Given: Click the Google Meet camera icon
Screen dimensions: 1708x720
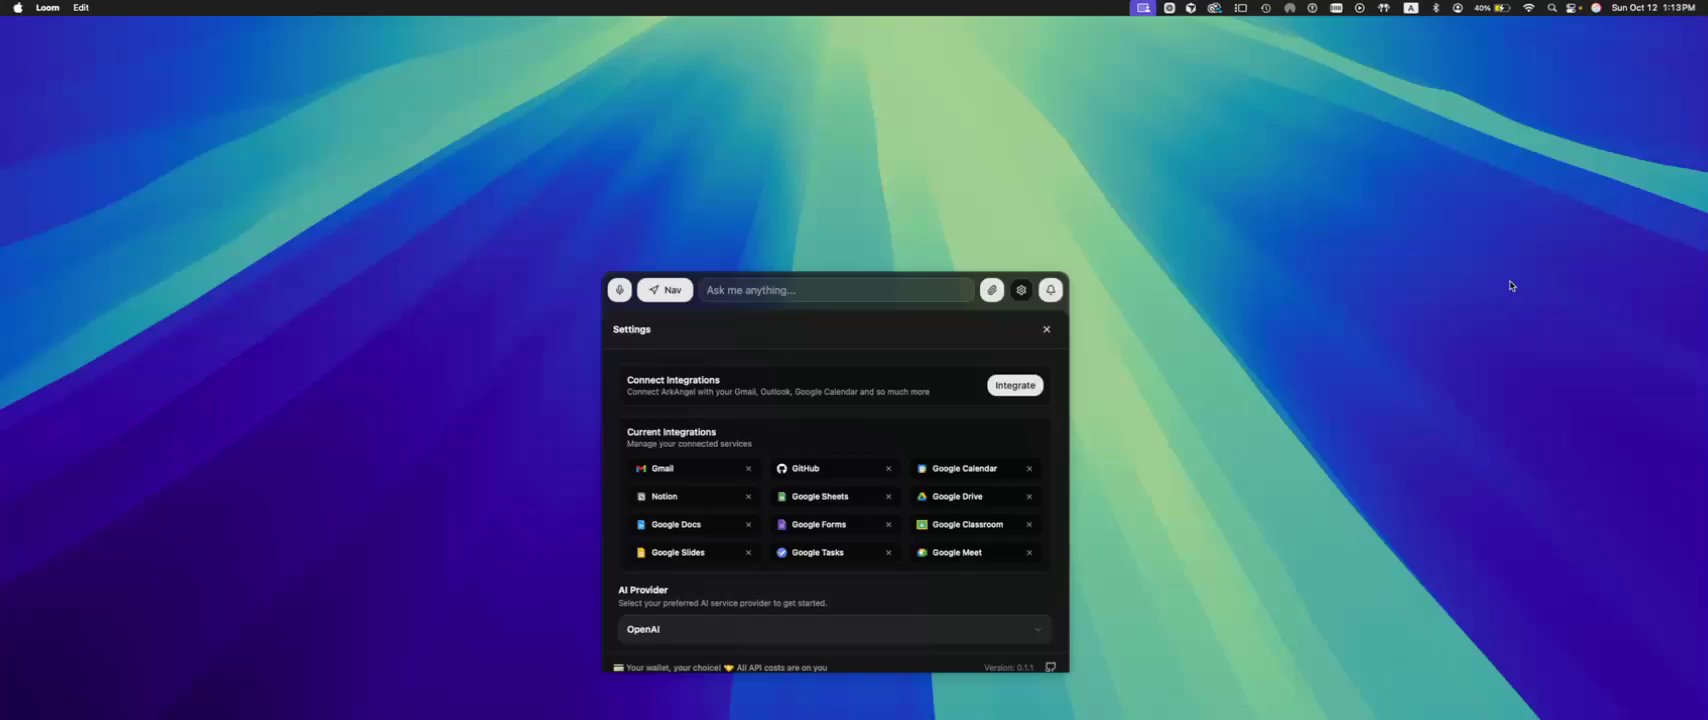Looking at the screenshot, I should [922, 552].
